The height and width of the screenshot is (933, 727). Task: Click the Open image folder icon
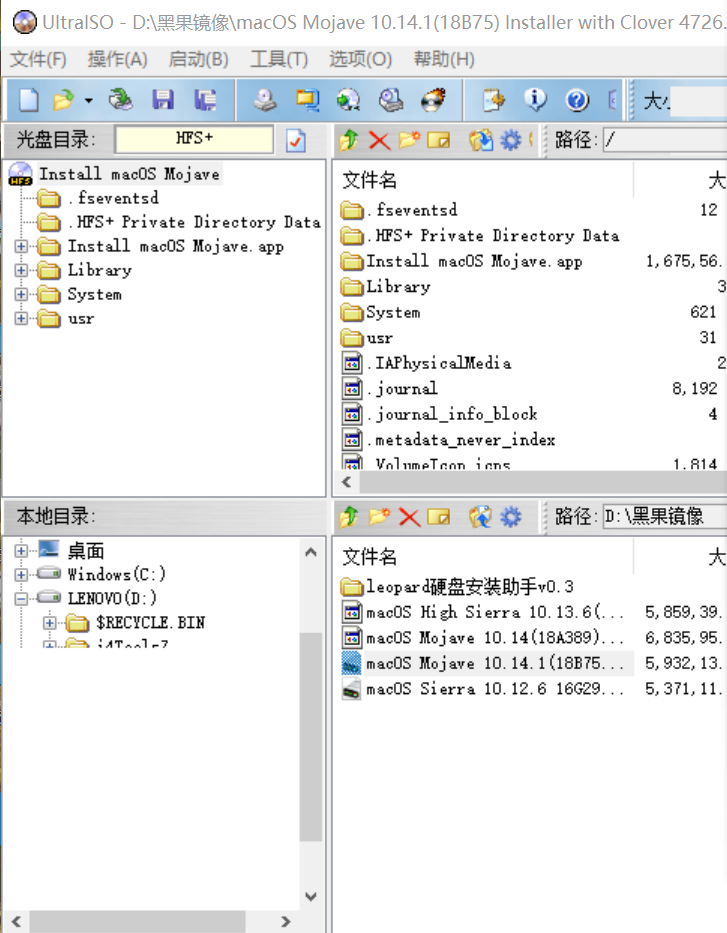click(63, 100)
